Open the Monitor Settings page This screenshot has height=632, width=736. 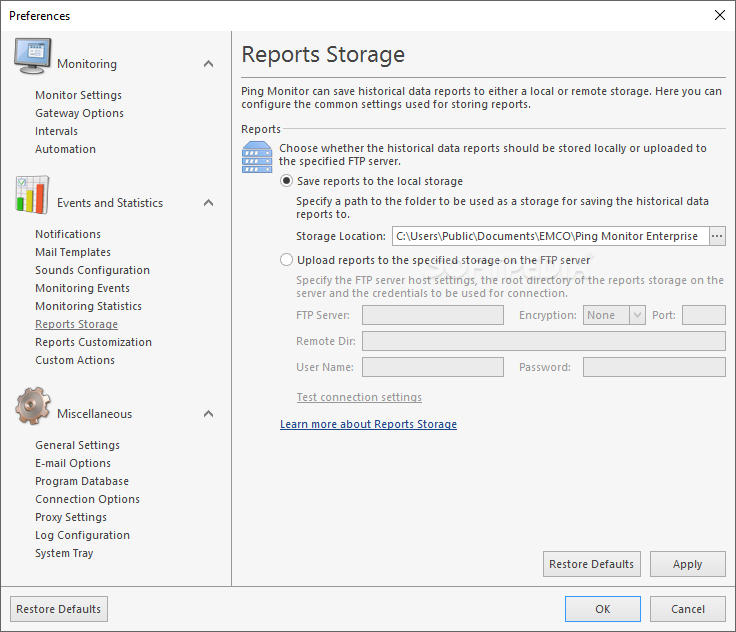[x=78, y=95]
